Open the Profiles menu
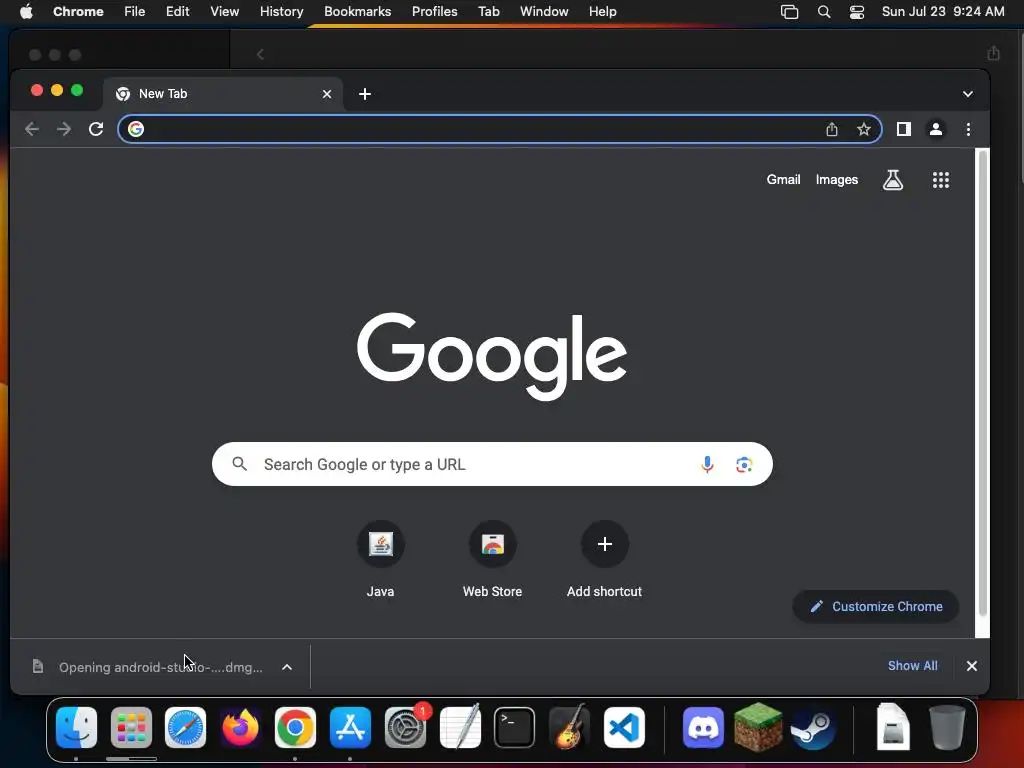 pyautogui.click(x=435, y=11)
